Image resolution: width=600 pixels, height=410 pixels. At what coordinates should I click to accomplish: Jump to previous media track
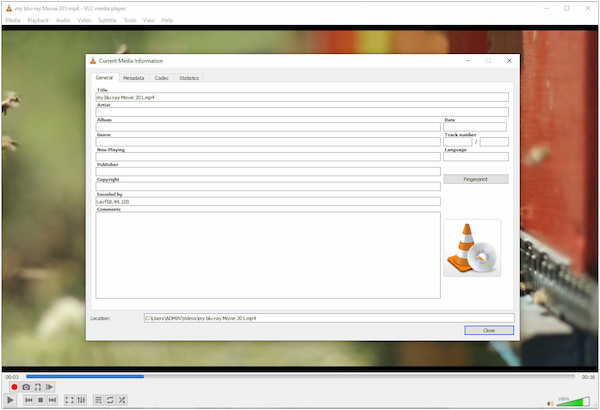29,400
